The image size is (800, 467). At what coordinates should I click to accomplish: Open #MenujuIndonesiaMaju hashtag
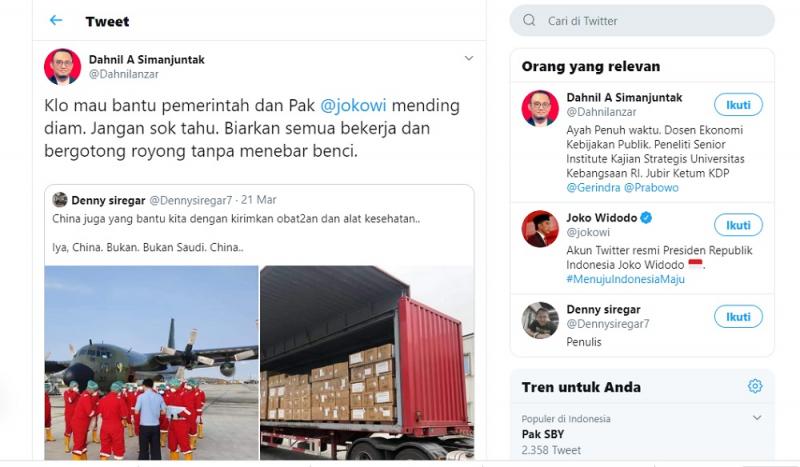coord(626,279)
